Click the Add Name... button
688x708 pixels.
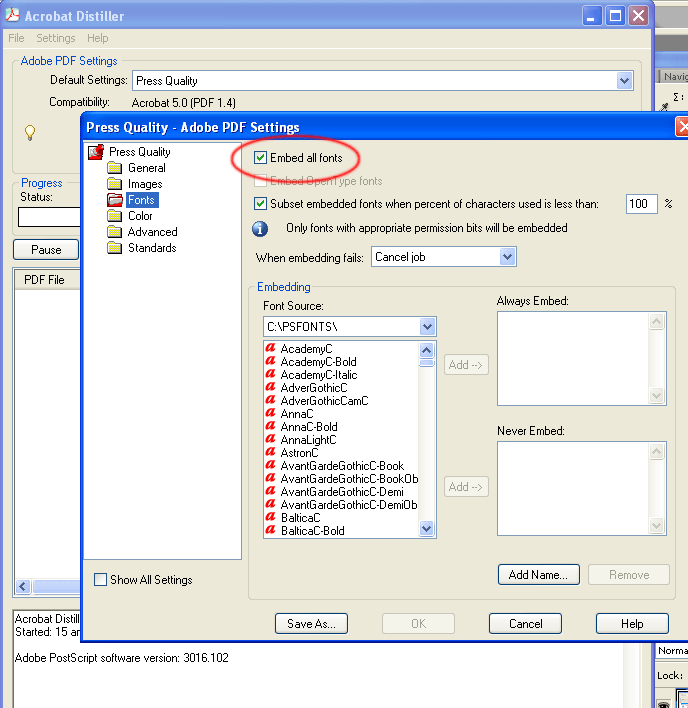coord(539,574)
